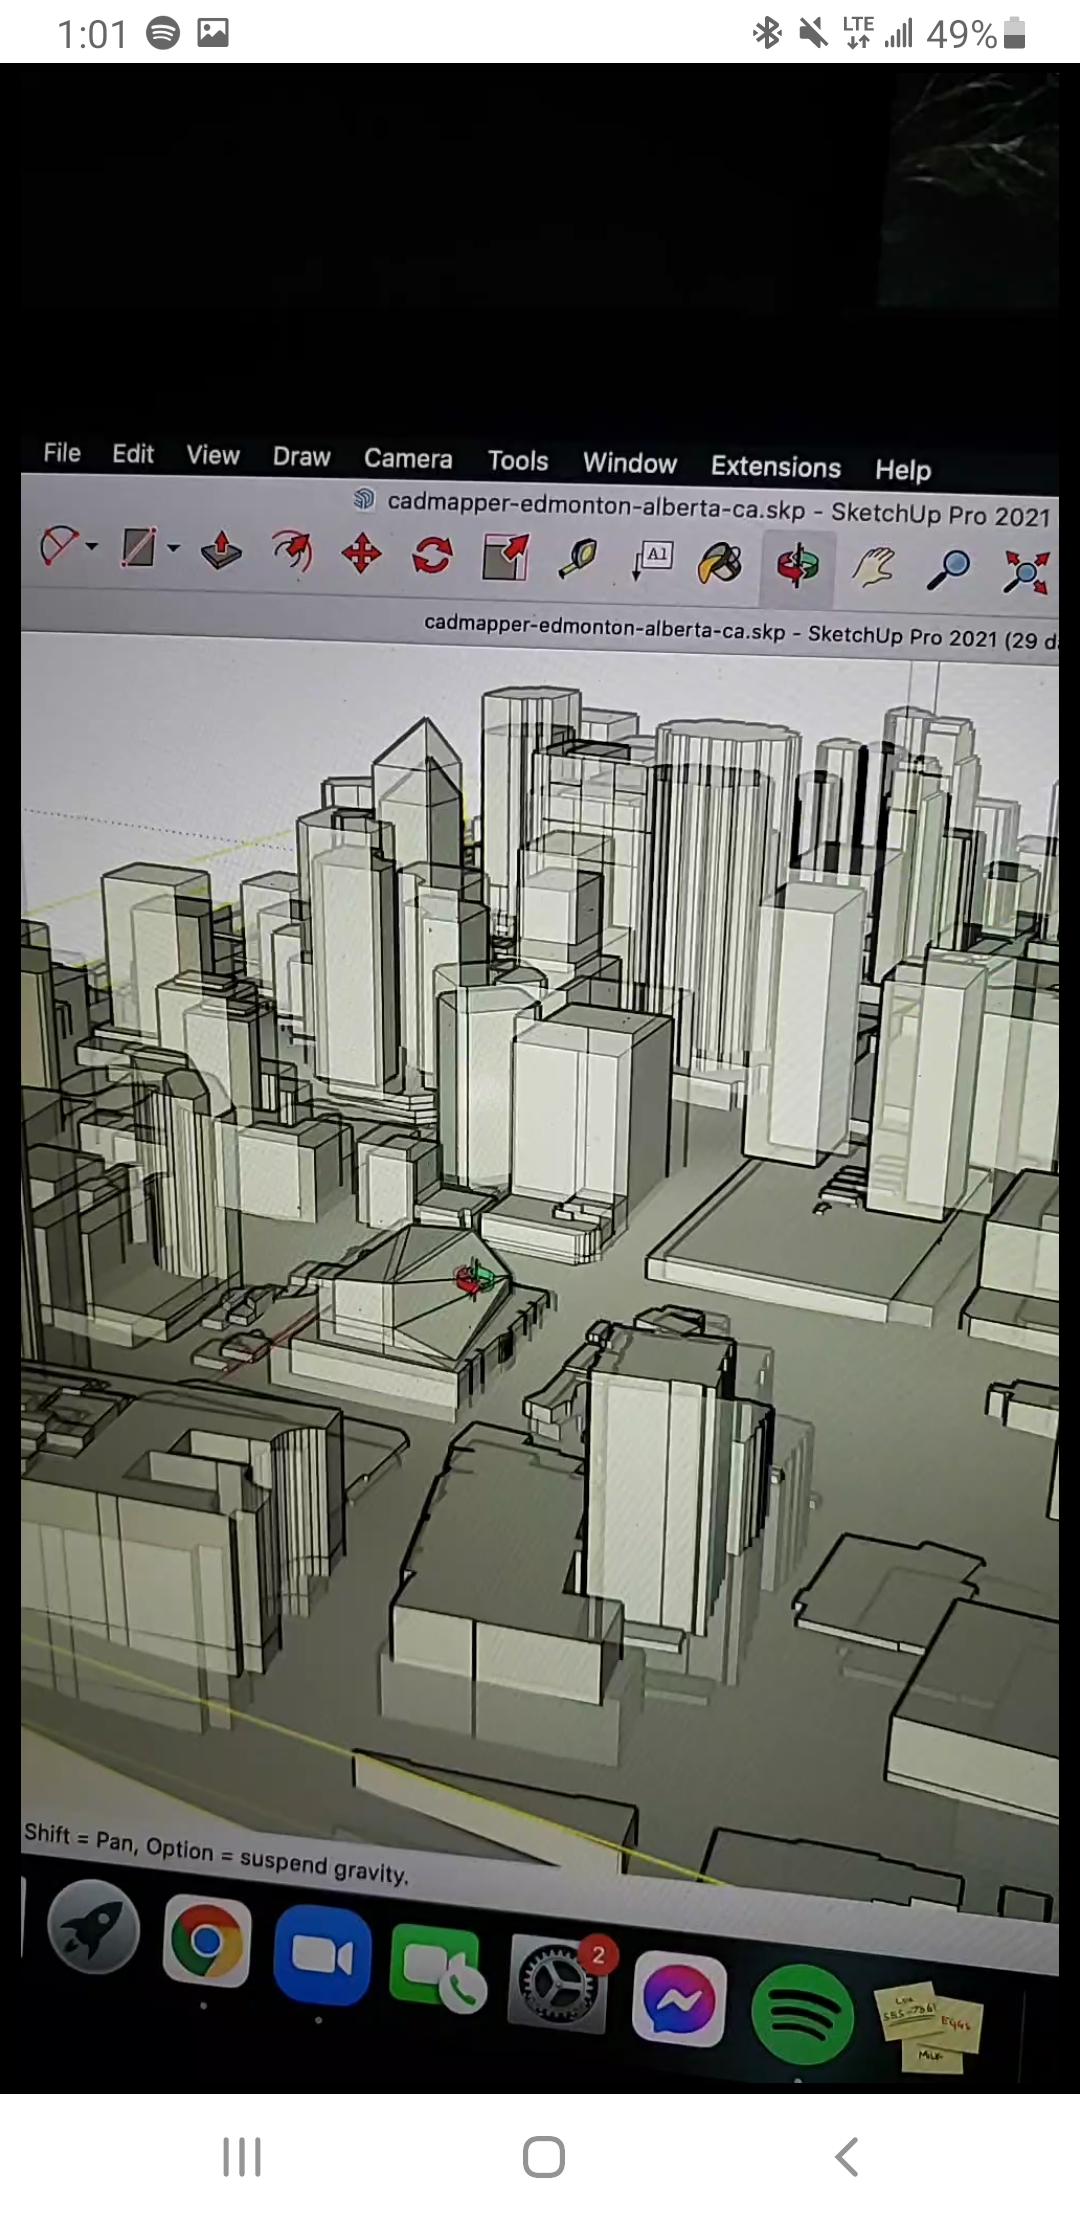Activate the Move tool

click(x=361, y=553)
